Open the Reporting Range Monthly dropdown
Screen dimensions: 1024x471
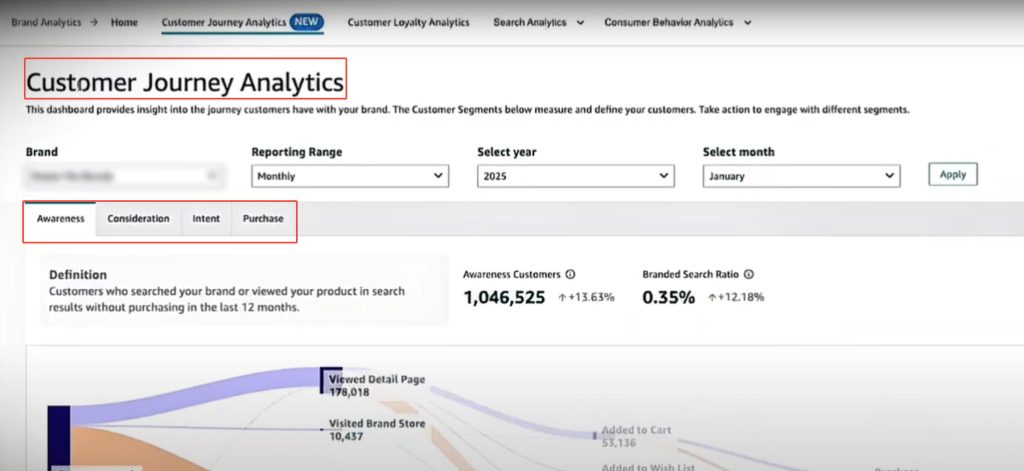[348, 175]
